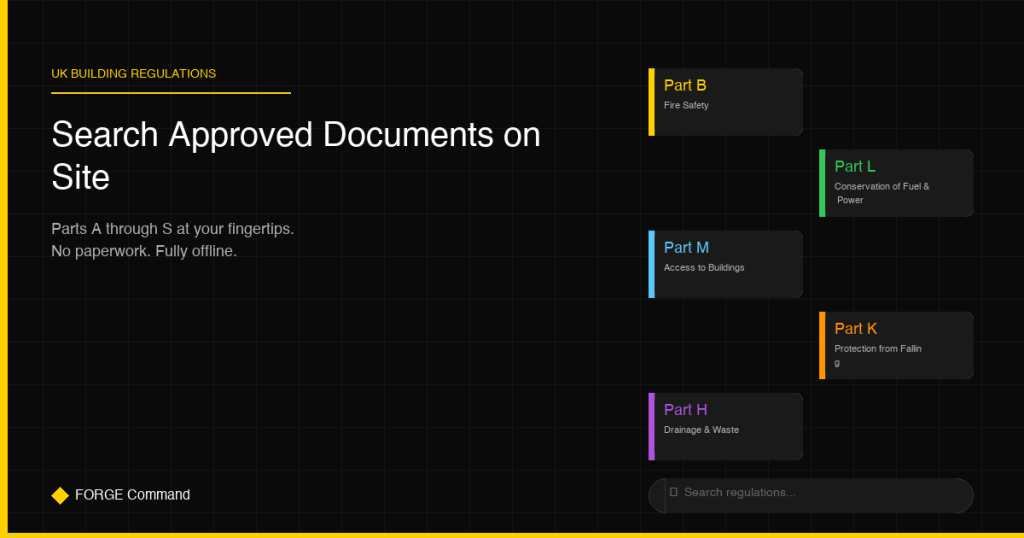Click the 'FORGE Command' brand name
Viewport: 1024px width, 538px height.
pos(132,495)
